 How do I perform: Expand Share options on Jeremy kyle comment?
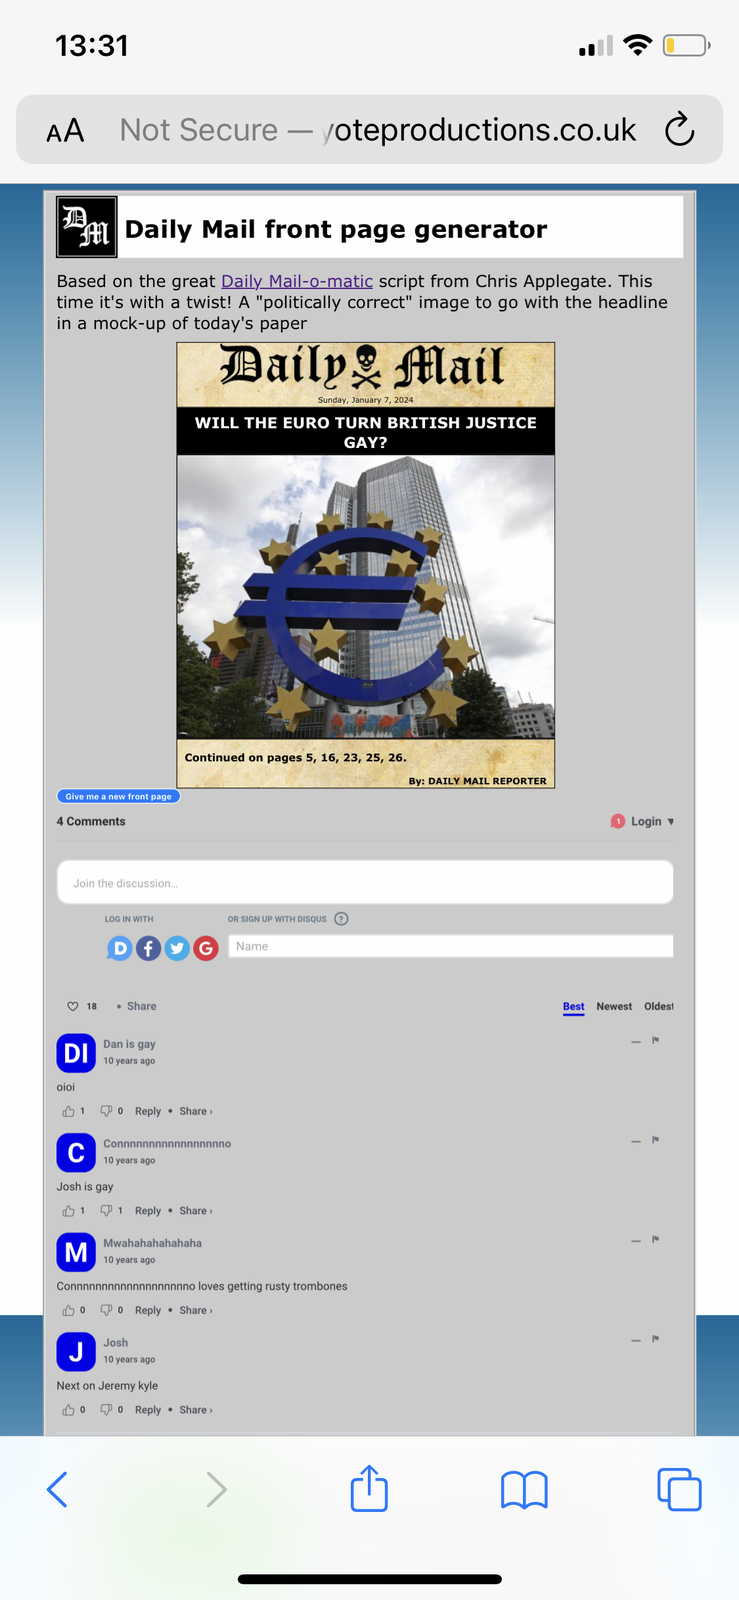pyautogui.click(x=195, y=1410)
